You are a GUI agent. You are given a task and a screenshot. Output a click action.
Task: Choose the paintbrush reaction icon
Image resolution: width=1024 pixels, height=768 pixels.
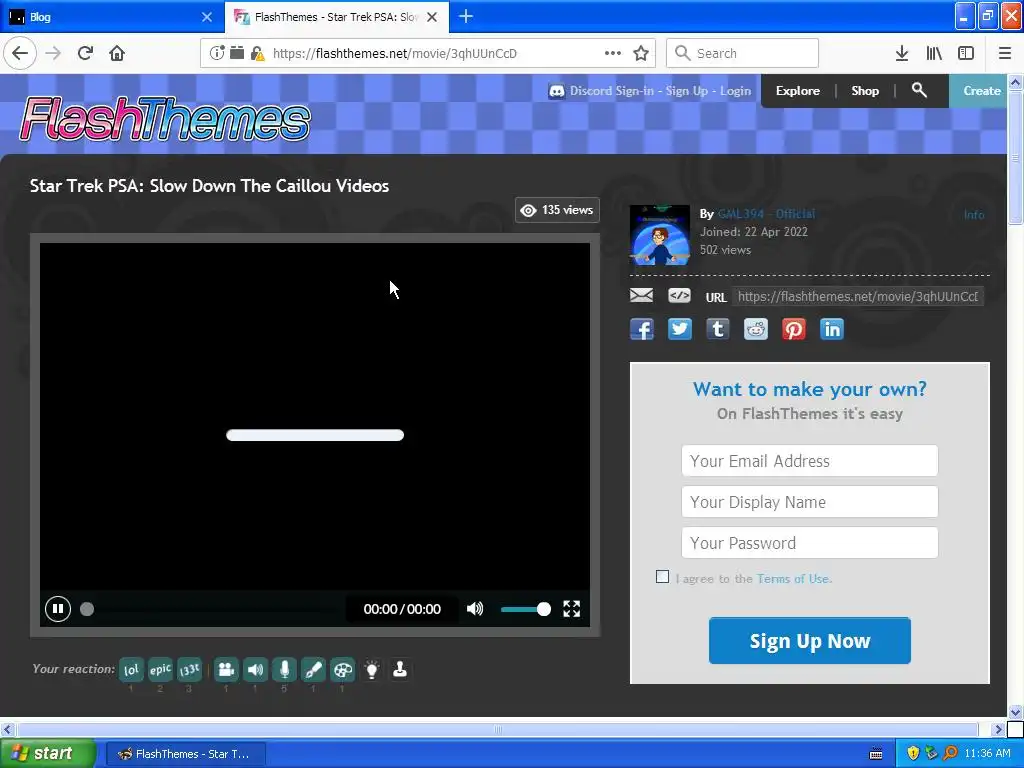click(x=313, y=669)
